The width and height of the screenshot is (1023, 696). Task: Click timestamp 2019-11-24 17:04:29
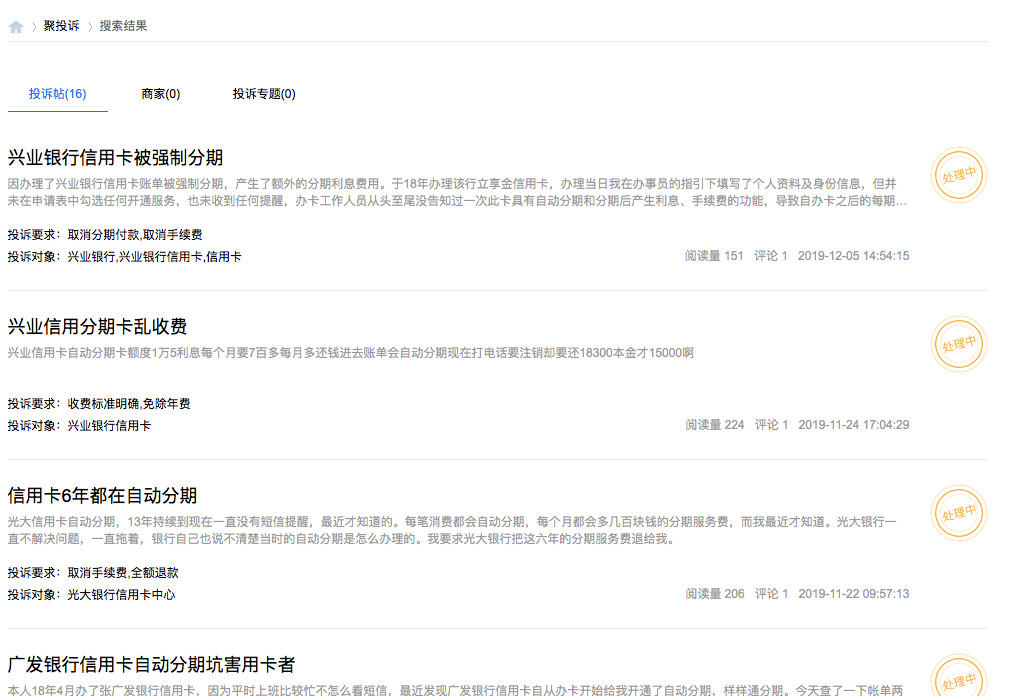coord(854,425)
